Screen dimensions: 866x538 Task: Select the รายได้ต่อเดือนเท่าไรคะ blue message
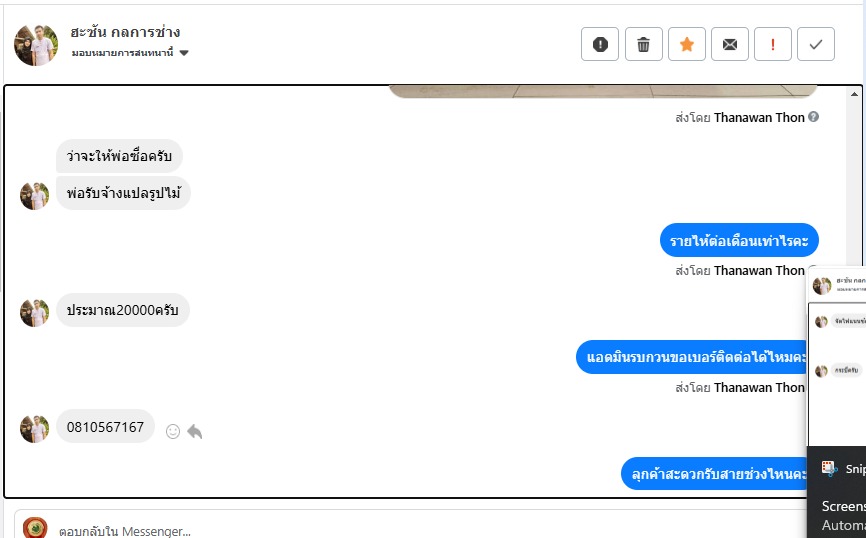[x=739, y=240]
